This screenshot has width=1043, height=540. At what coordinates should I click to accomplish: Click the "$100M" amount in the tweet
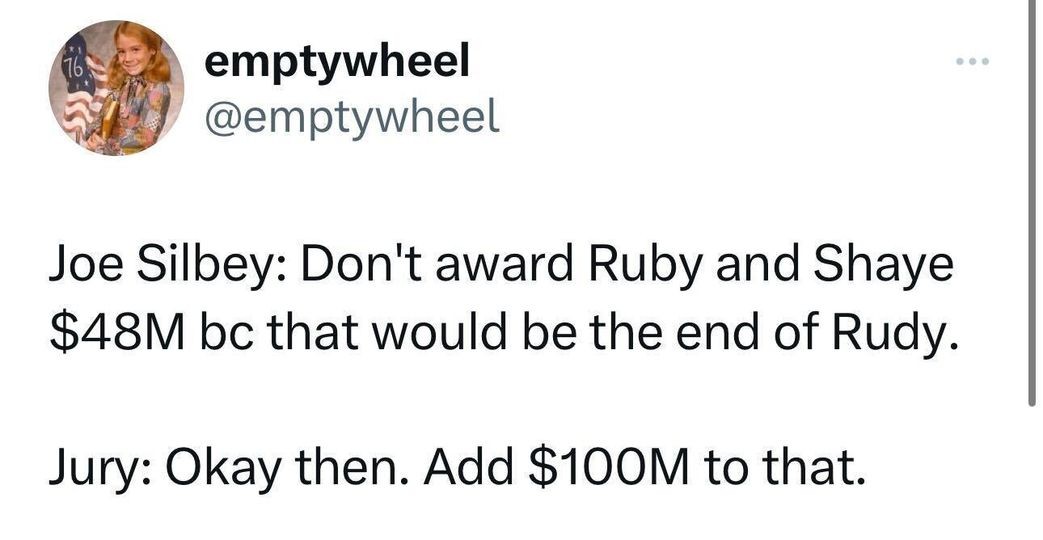(572, 465)
